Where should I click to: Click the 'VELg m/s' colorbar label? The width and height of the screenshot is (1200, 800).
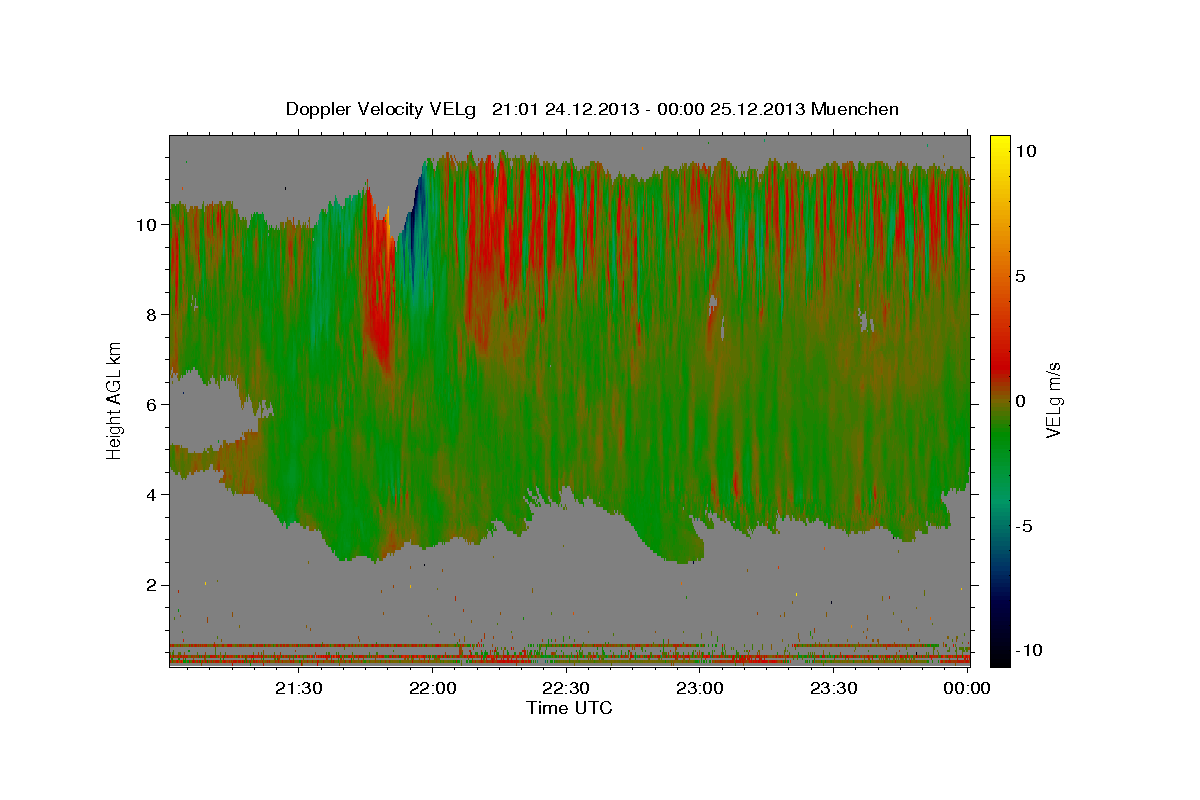[1053, 400]
